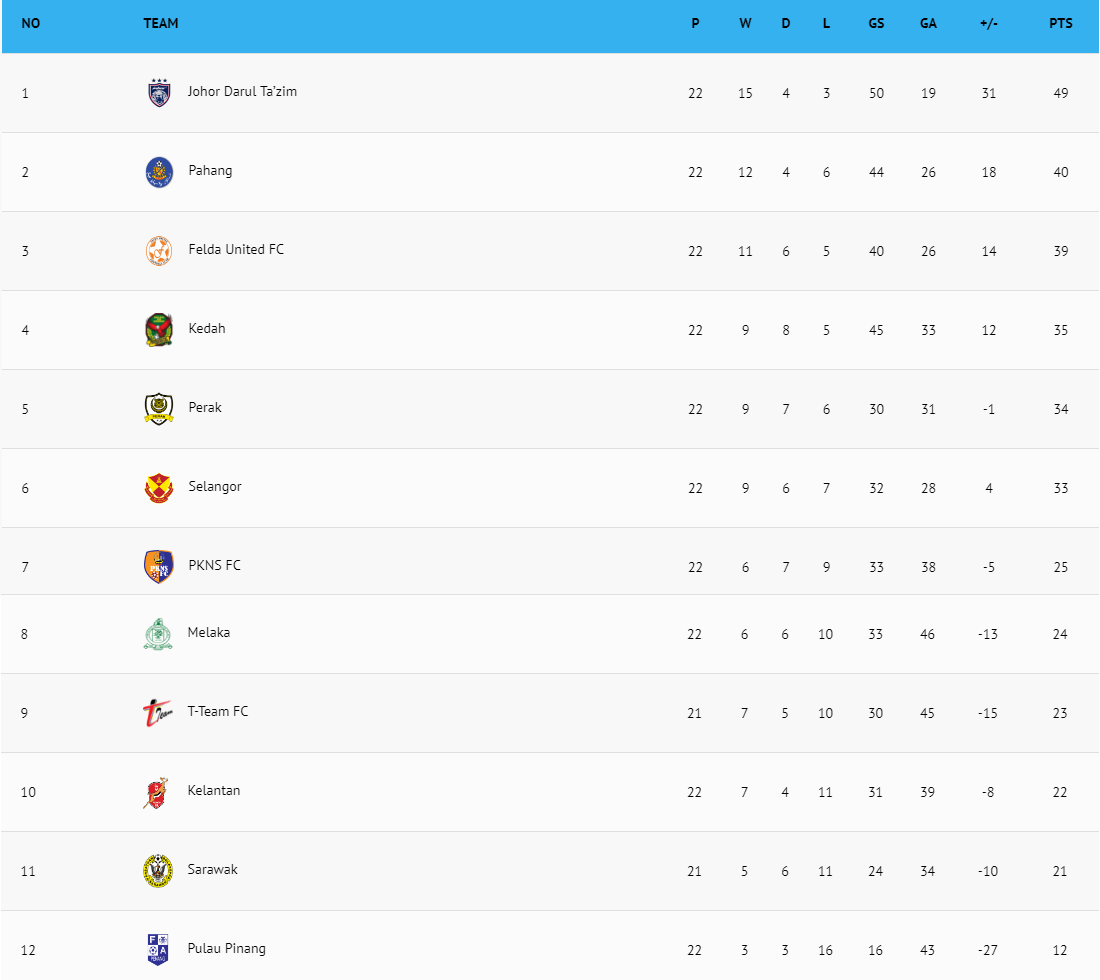Select the Pulau Pinang team name

click(x=227, y=948)
